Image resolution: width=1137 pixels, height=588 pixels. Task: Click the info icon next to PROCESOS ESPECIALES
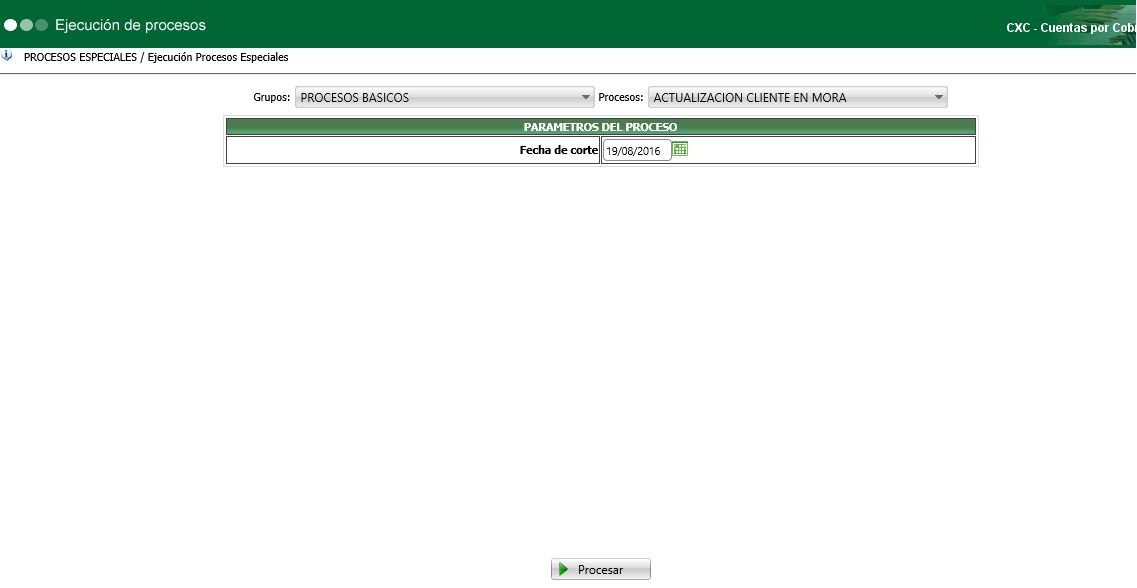[x=7, y=56]
